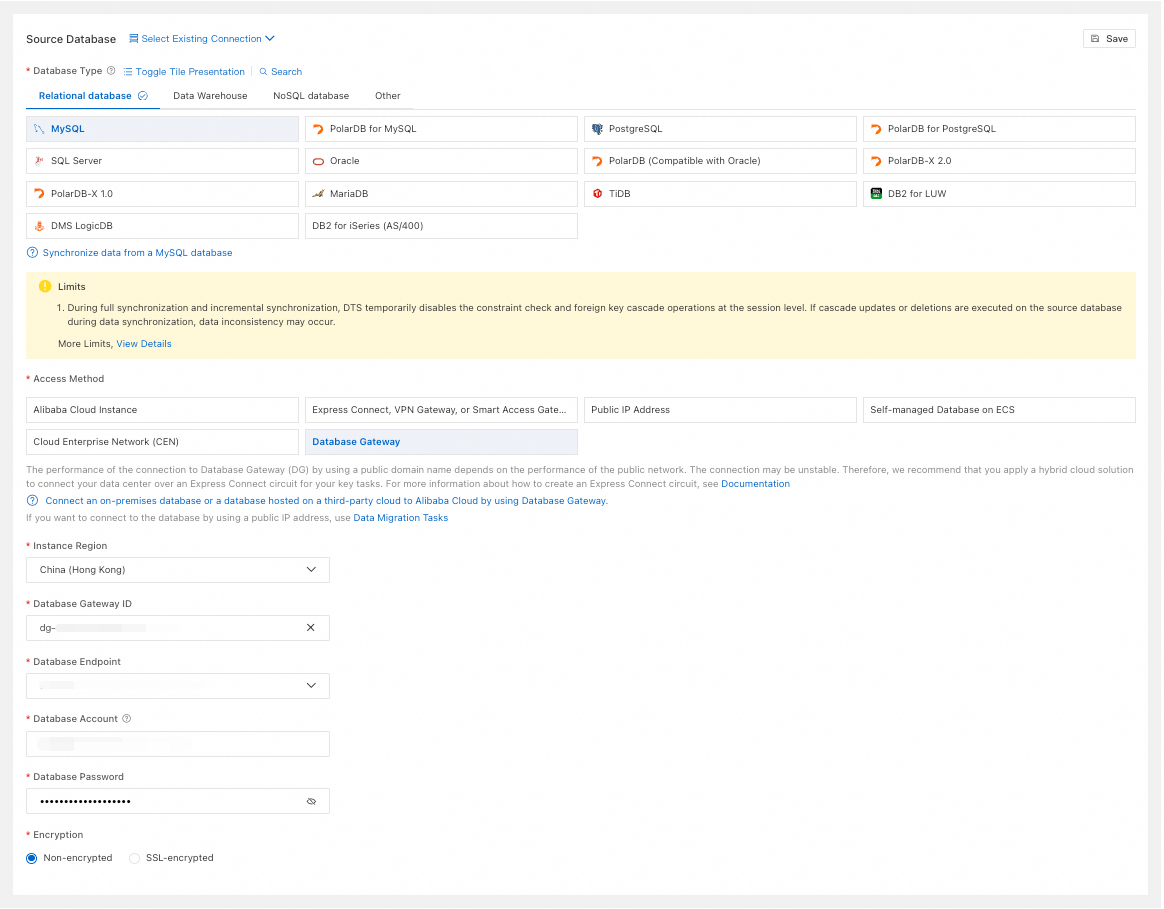The width and height of the screenshot is (1164, 909).
Task: Choose Alibaba Cloud Instance access method
Action: coord(163,410)
